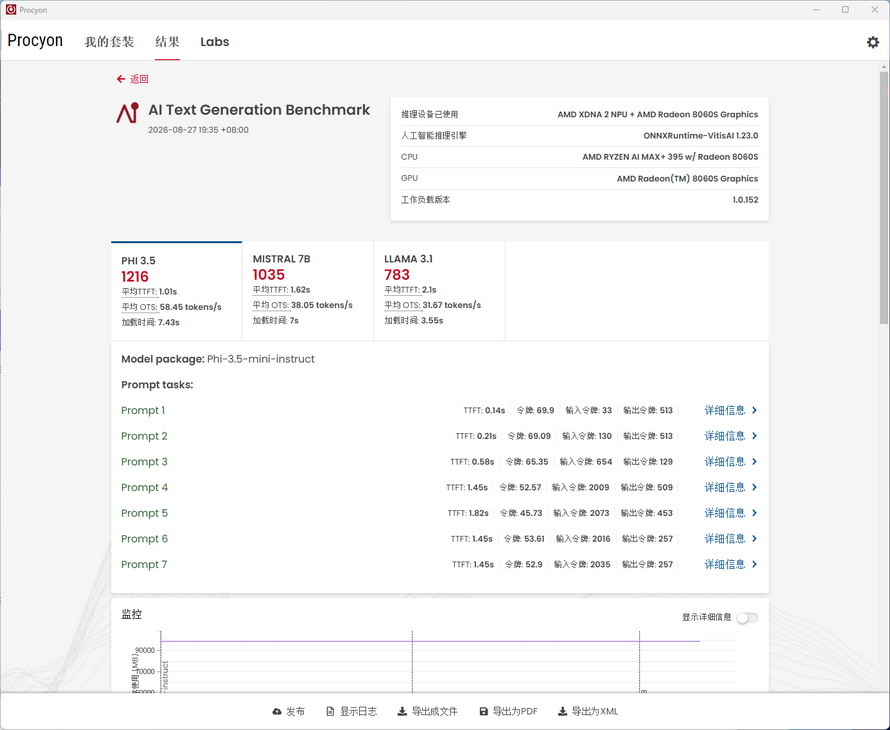The image size is (890, 730).
Task: Click the Mistral 7B score 1035
Action: pos(268,275)
